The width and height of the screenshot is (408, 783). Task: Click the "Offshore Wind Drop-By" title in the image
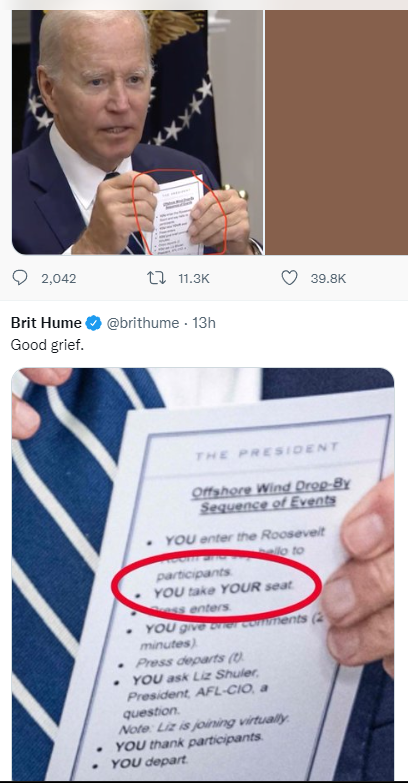[271, 488]
